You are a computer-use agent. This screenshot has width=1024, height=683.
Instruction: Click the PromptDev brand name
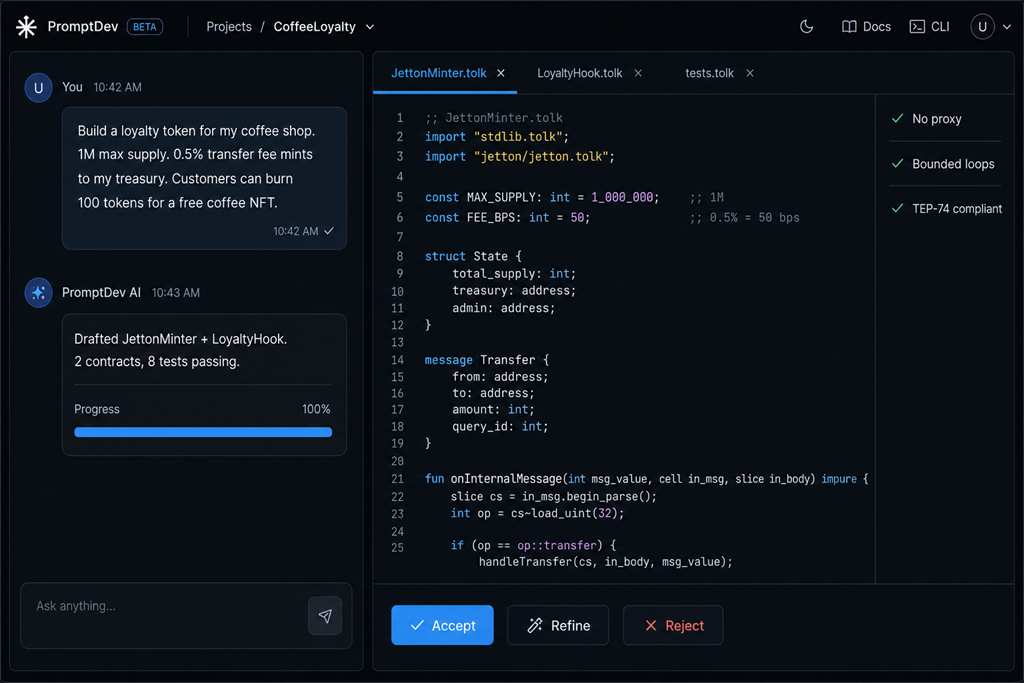pyautogui.click(x=82, y=27)
